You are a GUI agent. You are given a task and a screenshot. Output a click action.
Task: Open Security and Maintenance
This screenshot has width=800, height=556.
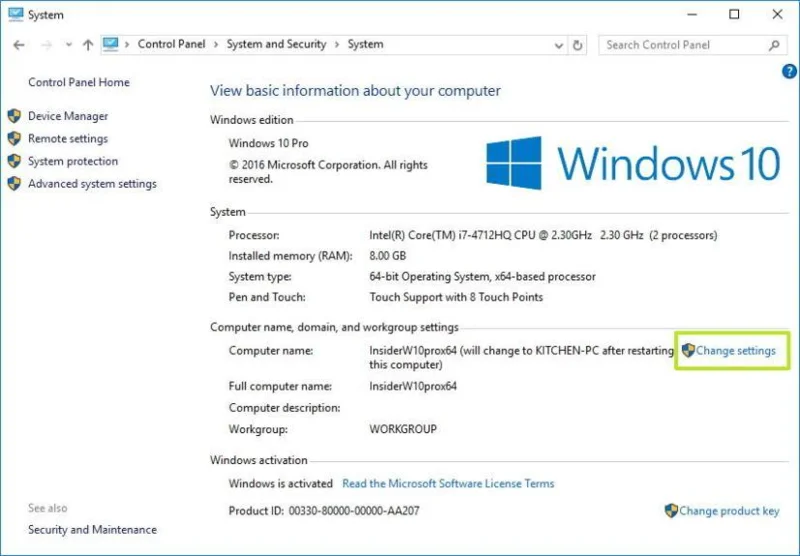92,529
